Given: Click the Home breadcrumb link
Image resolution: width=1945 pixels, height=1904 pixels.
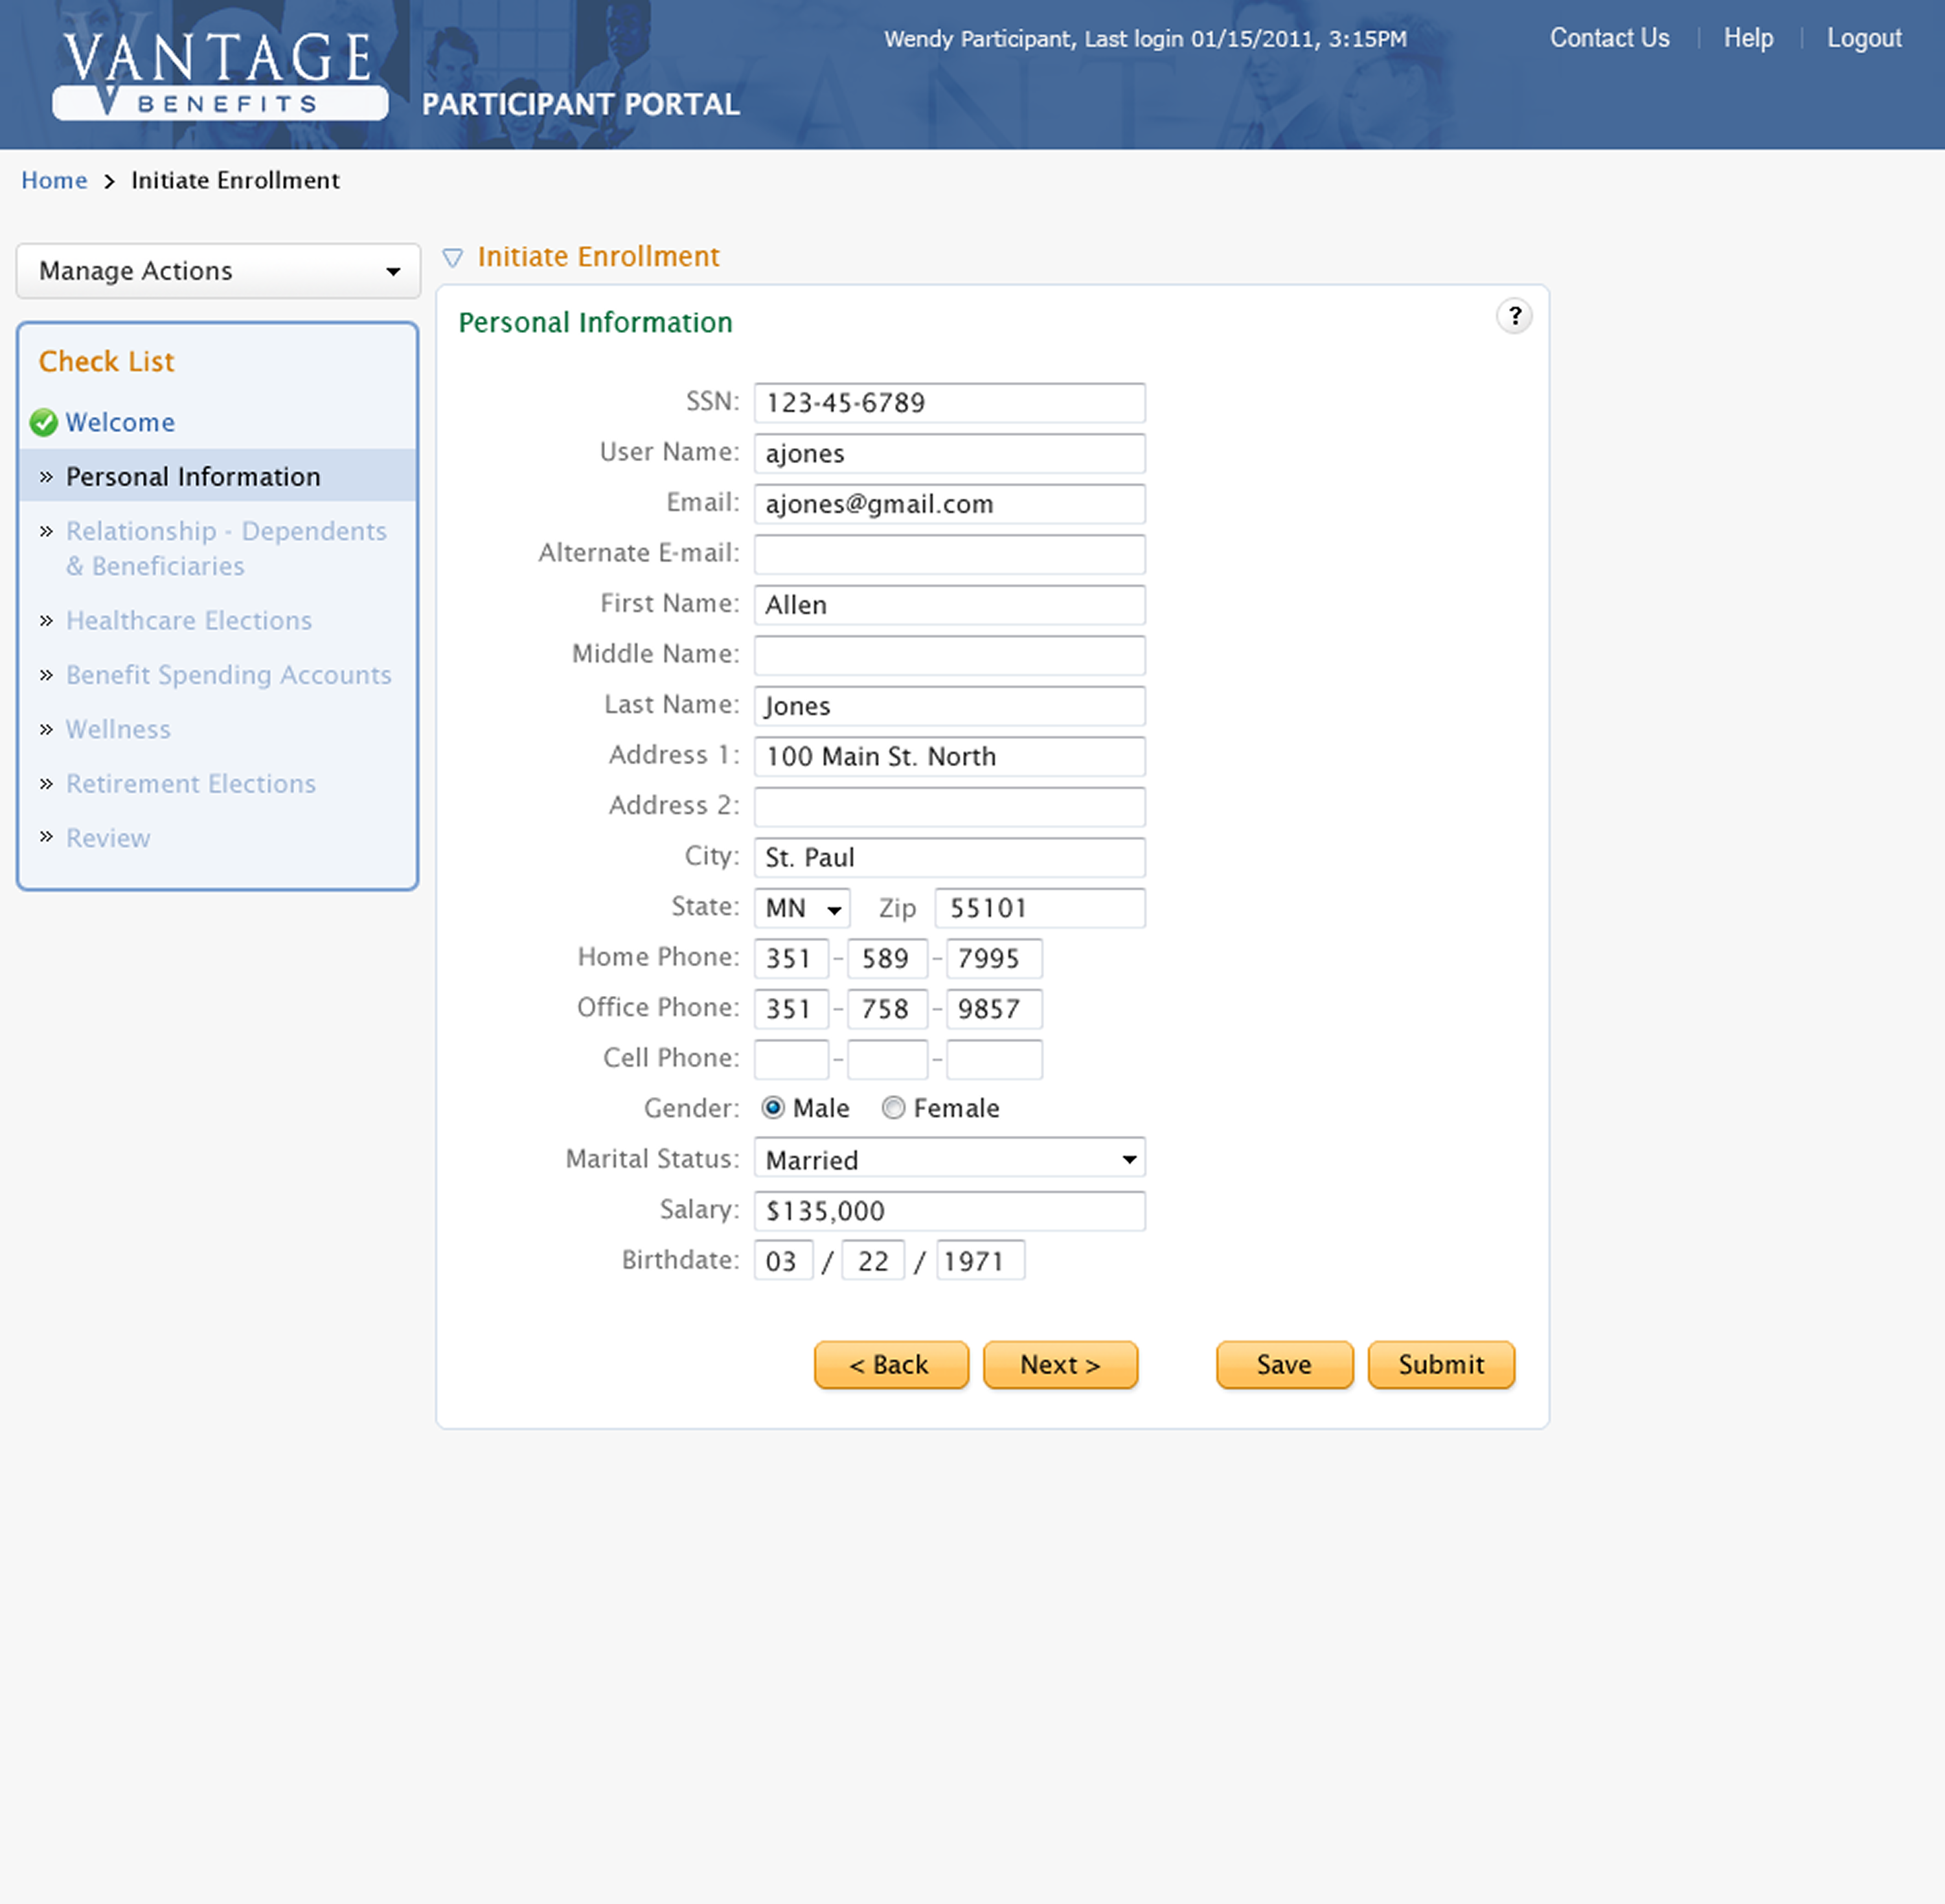Looking at the screenshot, I should [x=54, y=180].
